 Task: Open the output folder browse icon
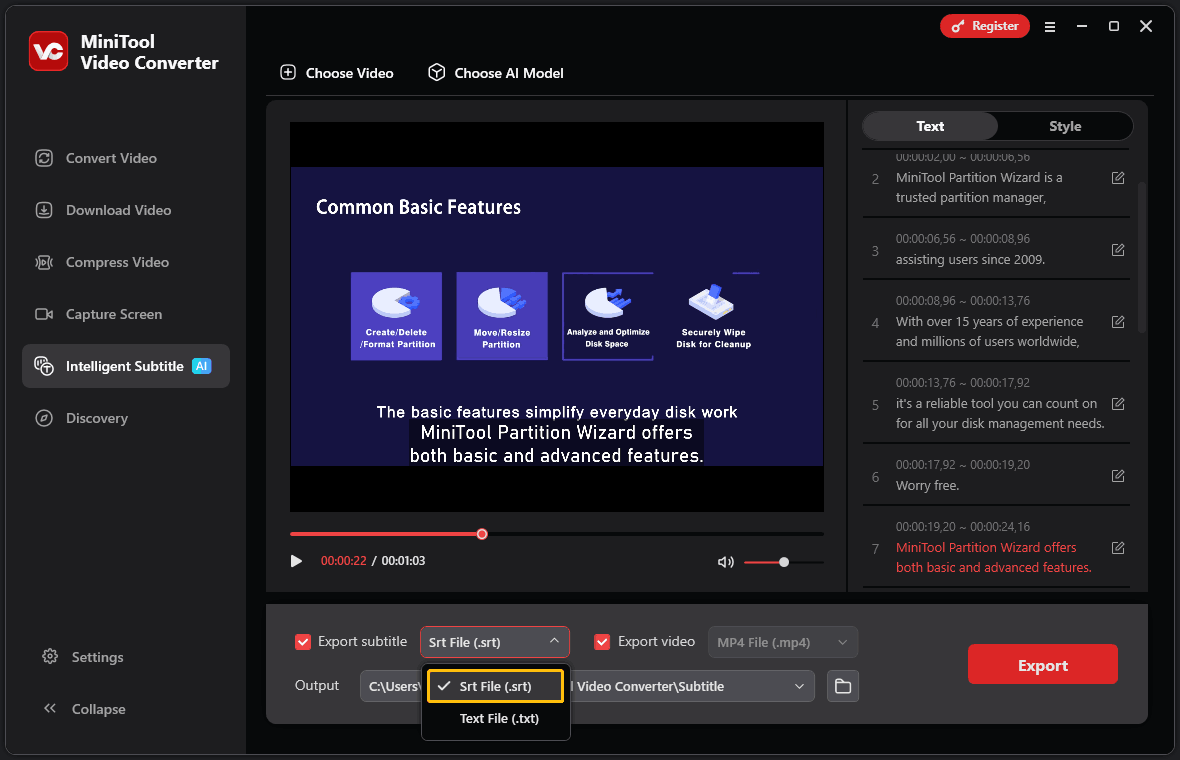[842, 686]
